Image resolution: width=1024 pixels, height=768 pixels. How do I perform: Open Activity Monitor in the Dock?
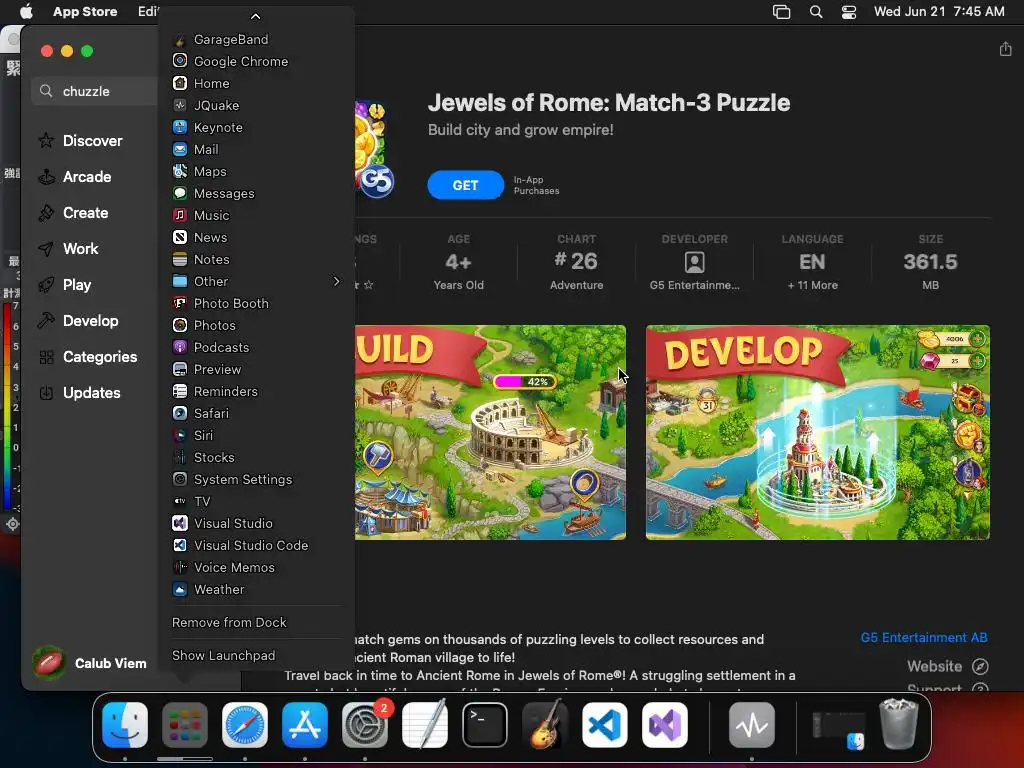click(x=752, y=724)
